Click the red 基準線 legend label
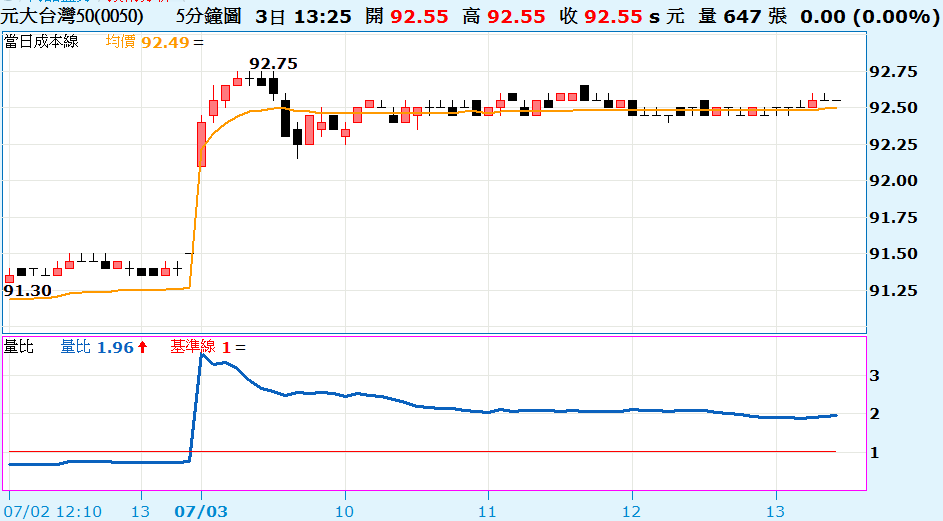 [x=193, y=347]
